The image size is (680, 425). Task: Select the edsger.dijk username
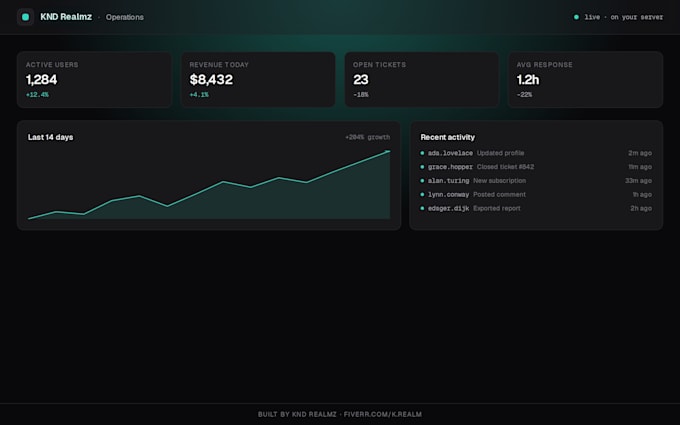(x=448, y=209)
